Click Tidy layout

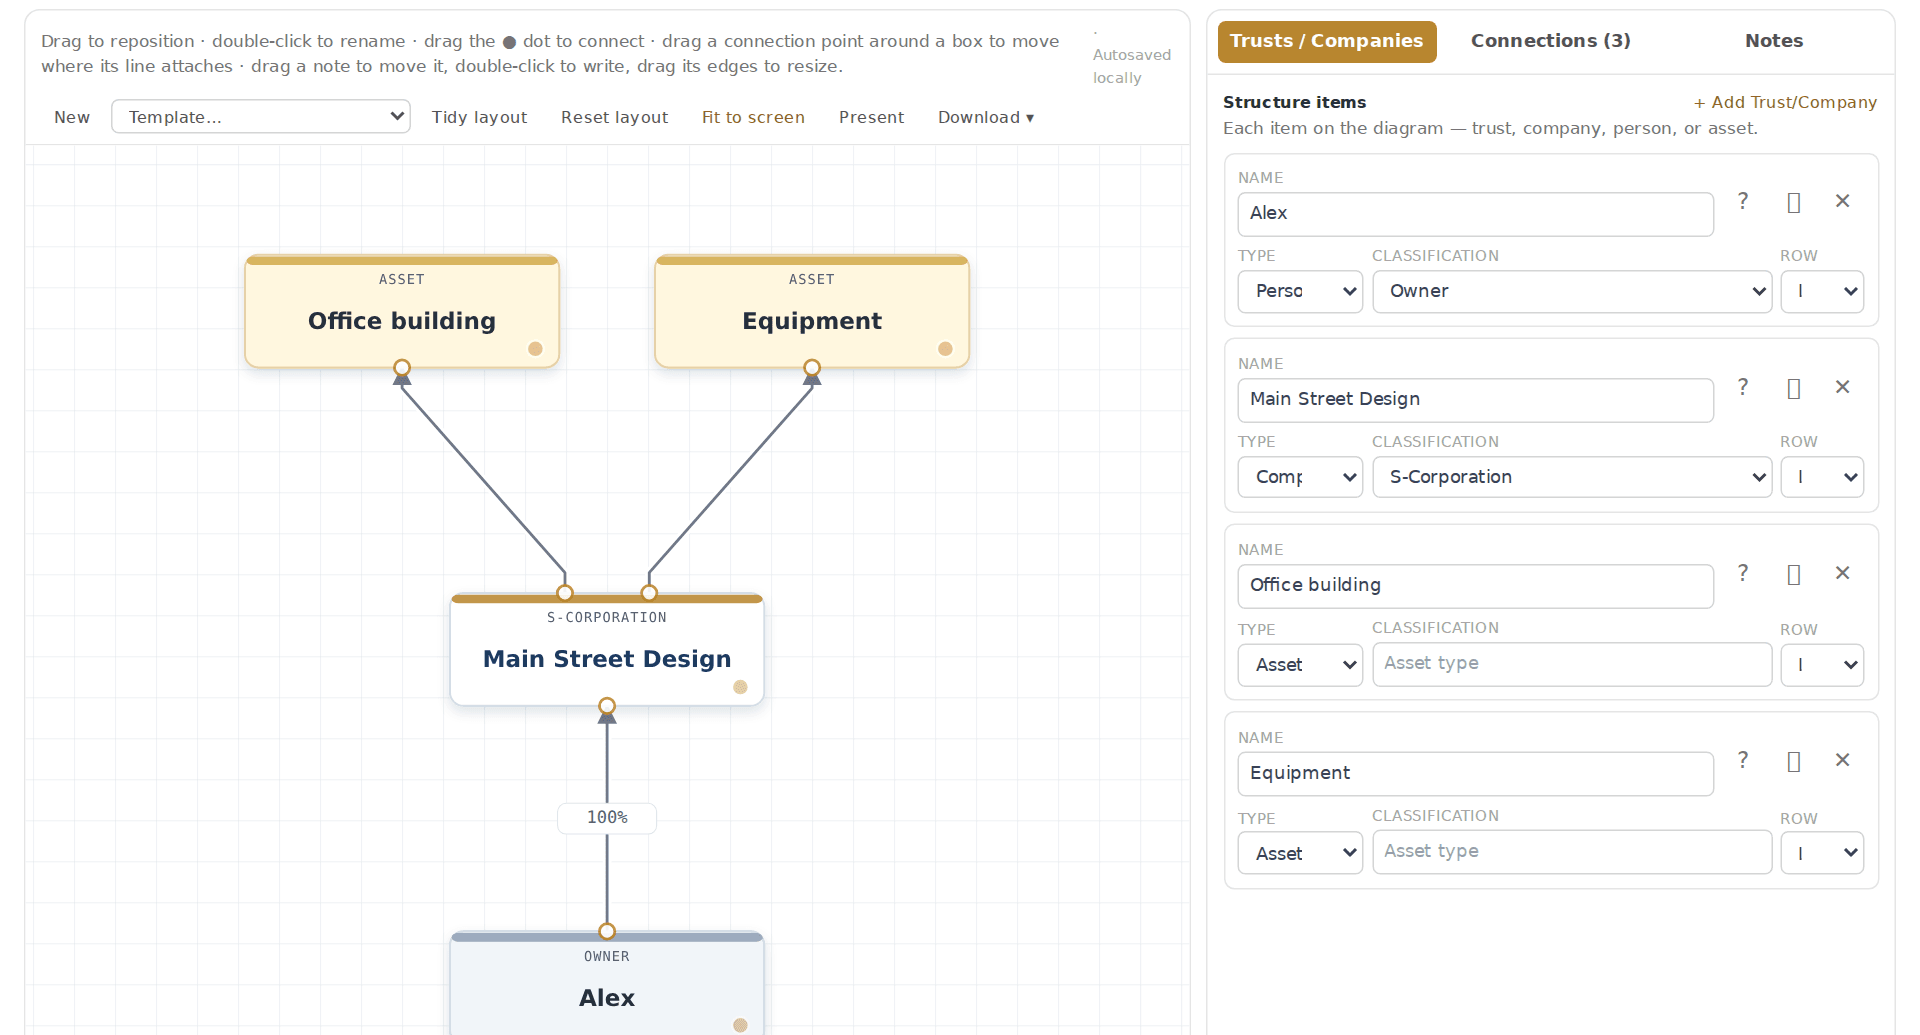coord(479,117)
